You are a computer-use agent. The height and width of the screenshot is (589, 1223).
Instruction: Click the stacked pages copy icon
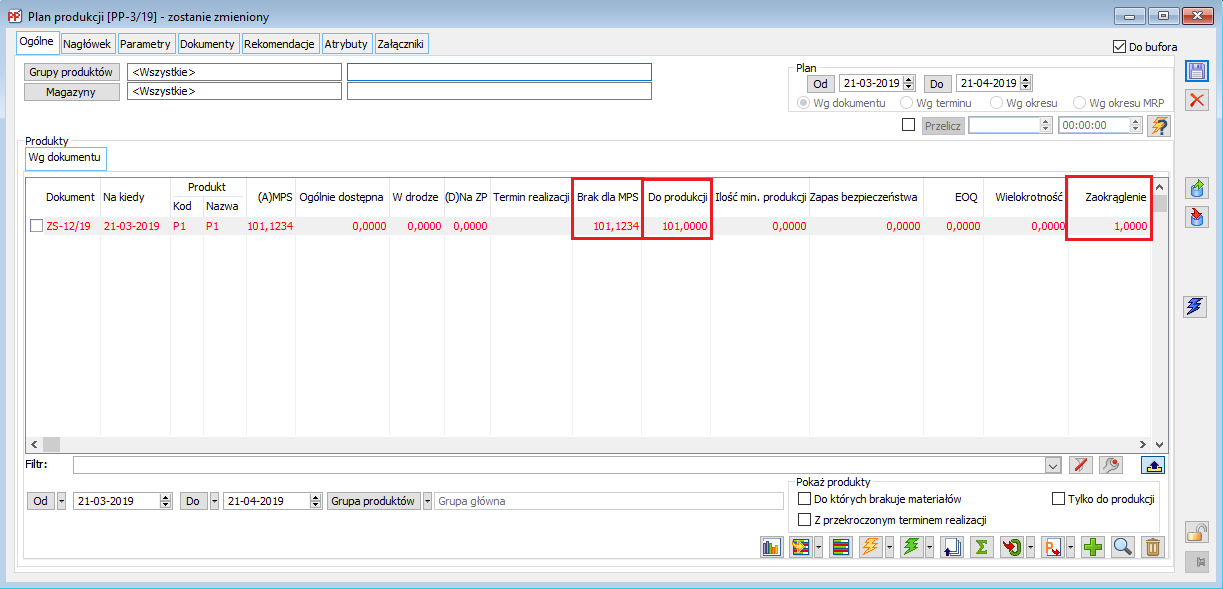pos(952,547)
